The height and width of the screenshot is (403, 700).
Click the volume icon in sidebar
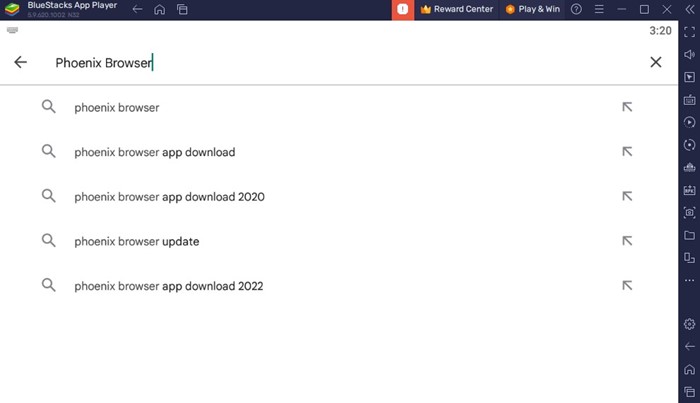tap(689, 54)
